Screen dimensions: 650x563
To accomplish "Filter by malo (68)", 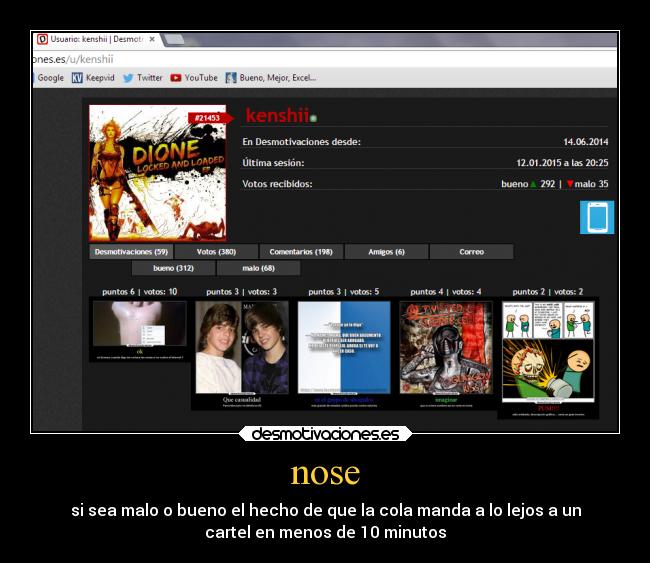I will click(x=258, y=268).
